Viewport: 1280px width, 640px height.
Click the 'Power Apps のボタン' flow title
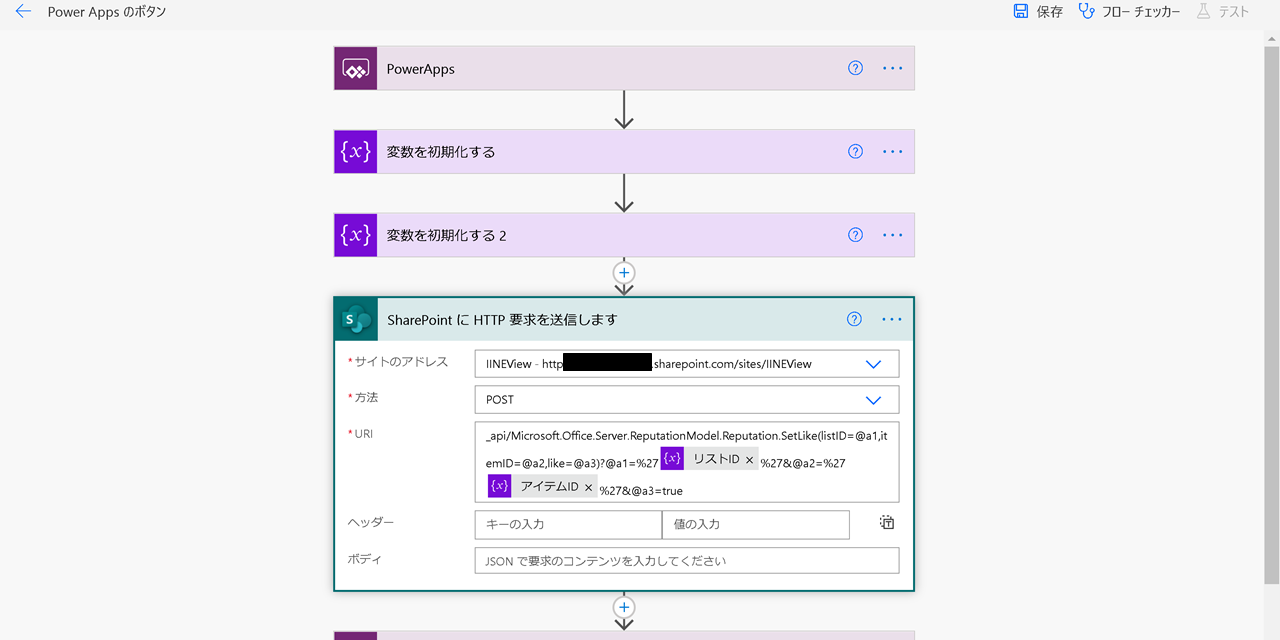[107, 12]
